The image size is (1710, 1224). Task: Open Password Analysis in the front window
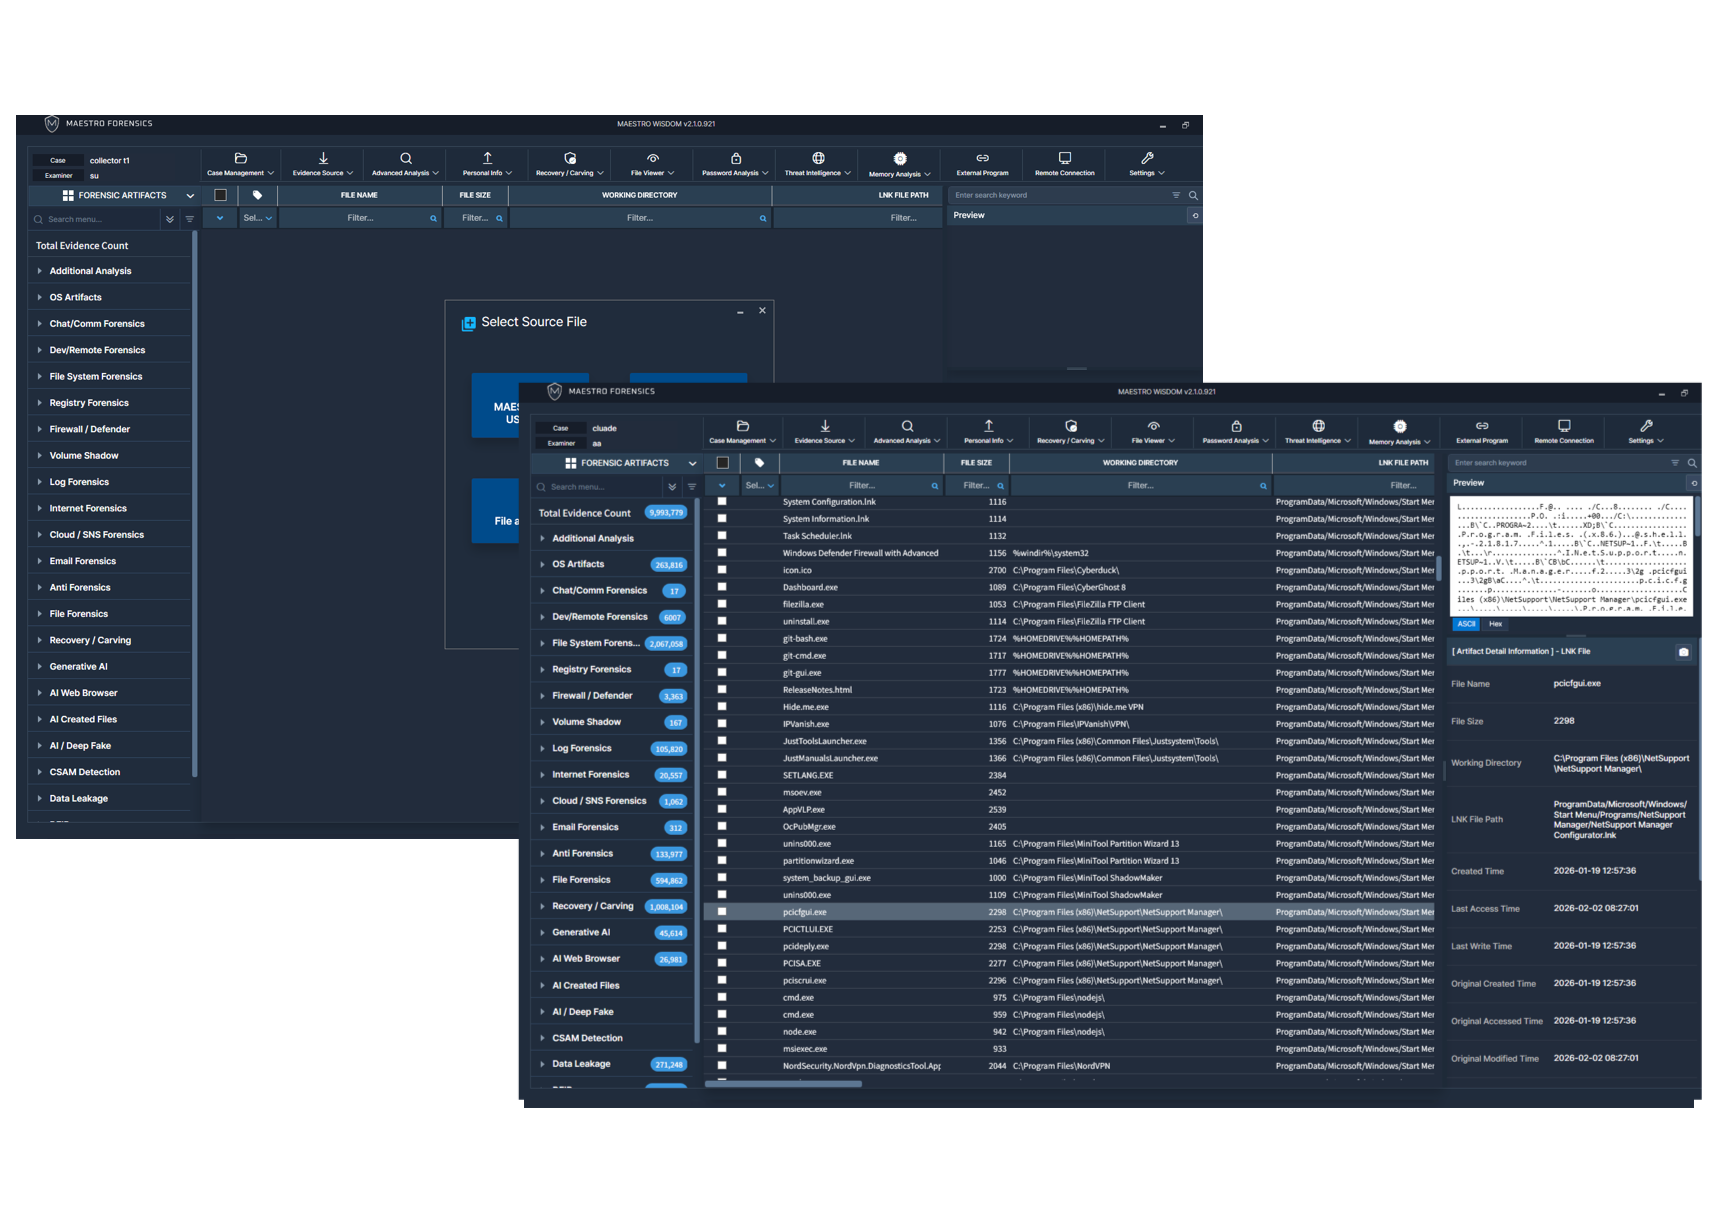point(1235,432)
